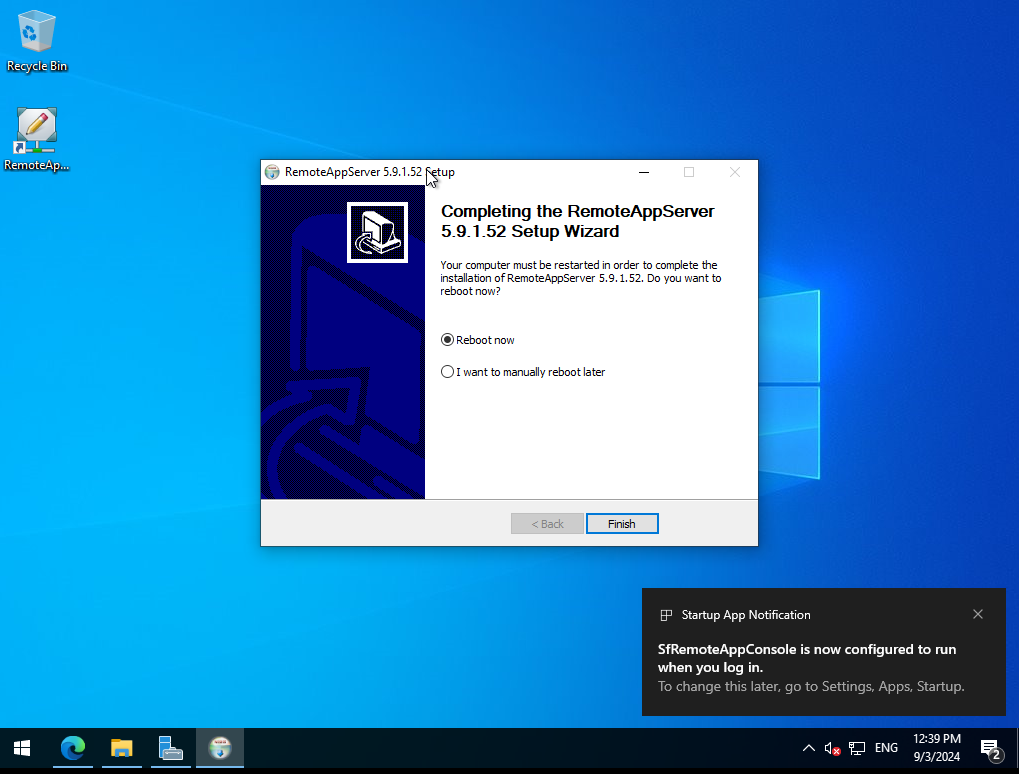Launch Microsoft Edge from taskbar
Screen dimensions: 1019x774
pos(73,748)
